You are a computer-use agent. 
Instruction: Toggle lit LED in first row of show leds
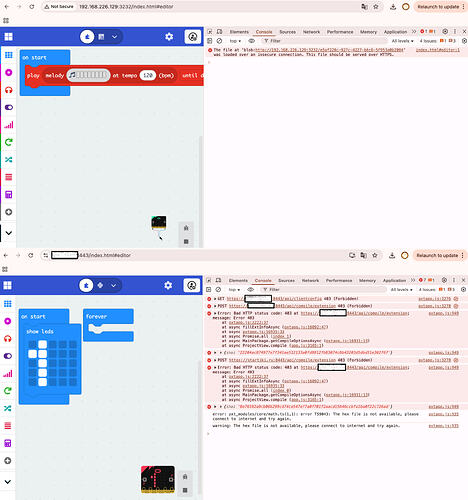[43, 344]
